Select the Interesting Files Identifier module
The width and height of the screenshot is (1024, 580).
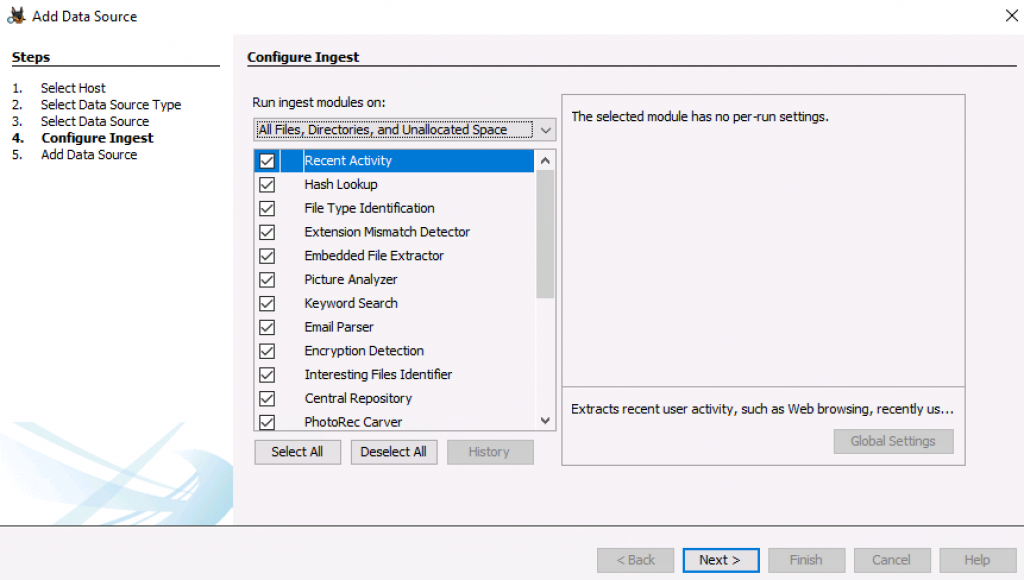point(378,375)
